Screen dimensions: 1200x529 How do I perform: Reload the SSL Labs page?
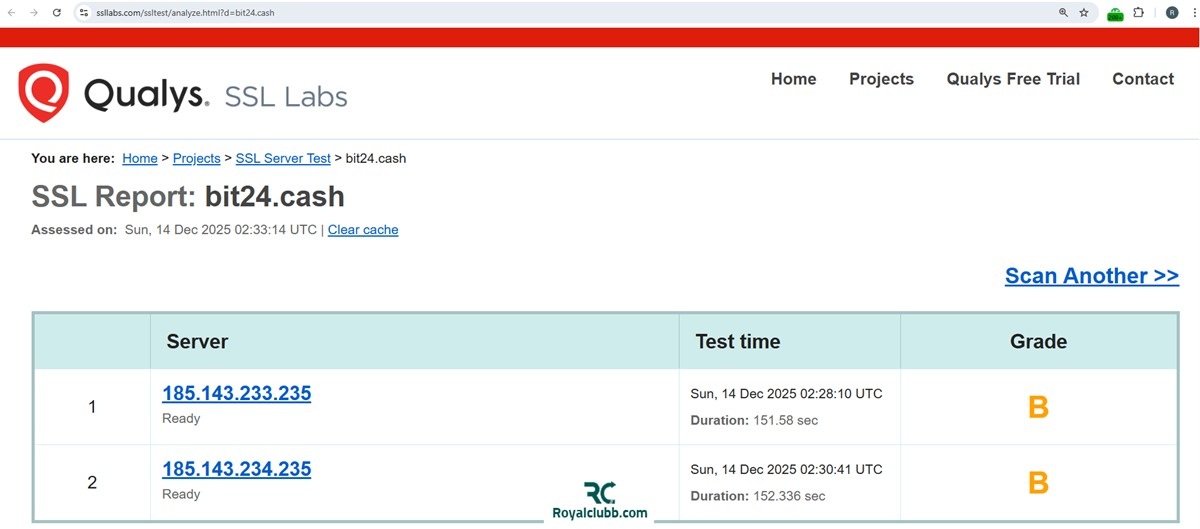click(56, 13)
